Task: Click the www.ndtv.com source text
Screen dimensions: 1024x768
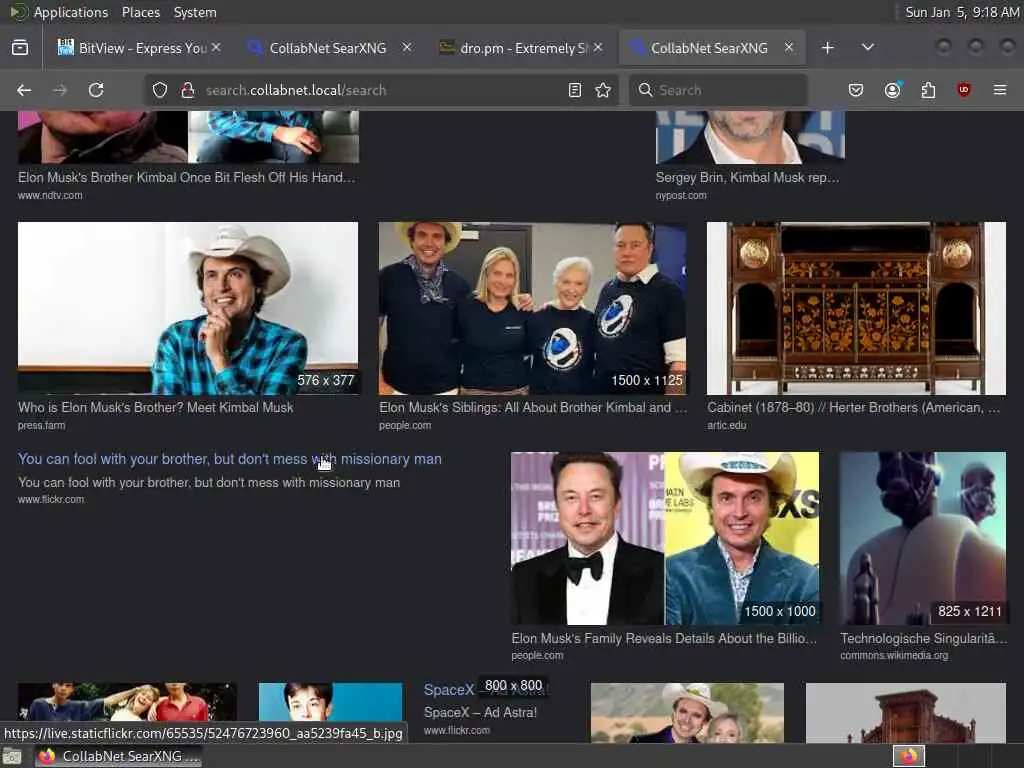Action: coord(50,195)
